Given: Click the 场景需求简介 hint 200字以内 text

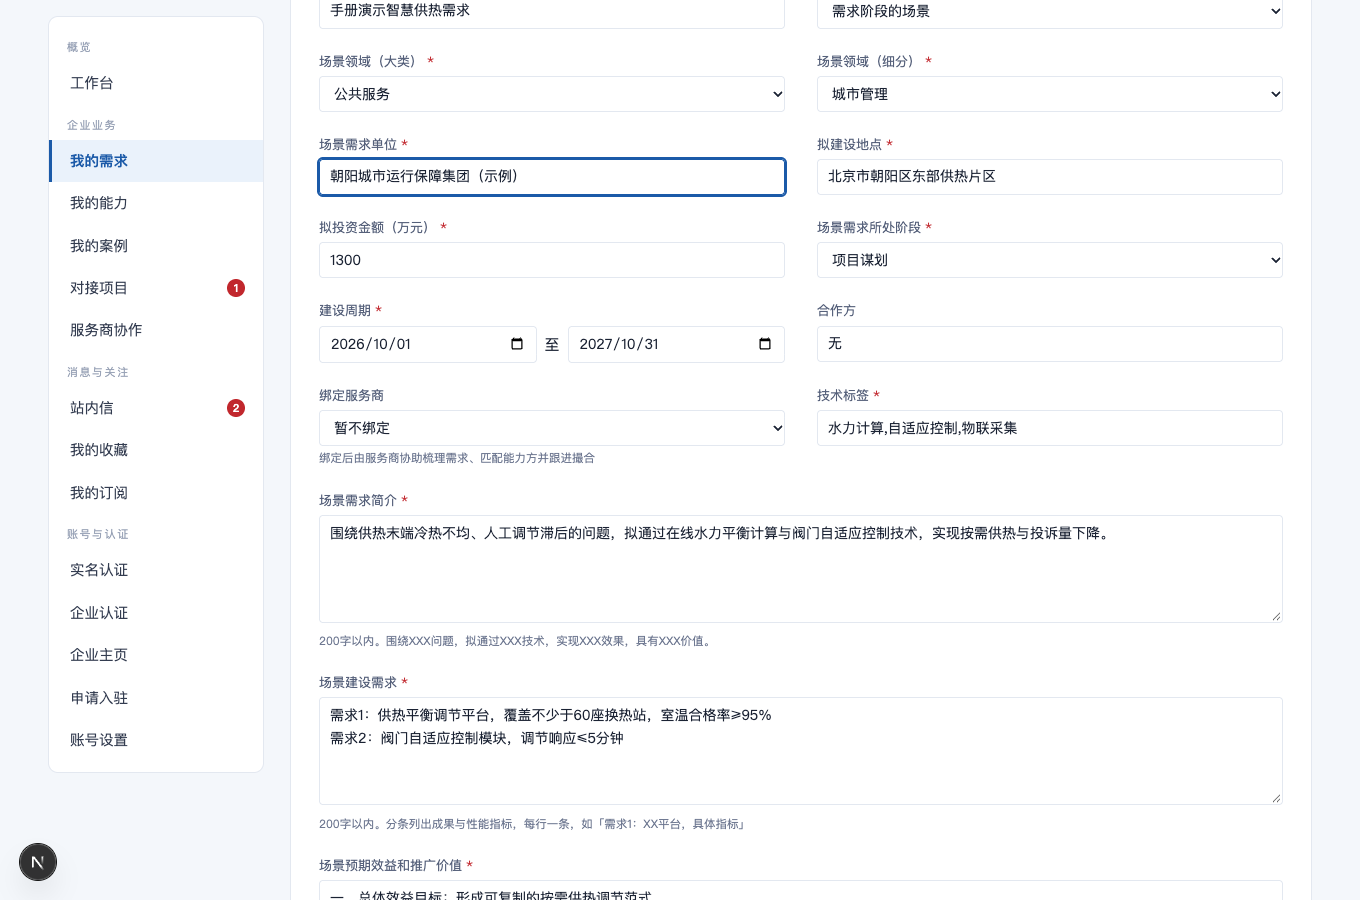Looking at the screenshot, I should [x=517, y=641].
